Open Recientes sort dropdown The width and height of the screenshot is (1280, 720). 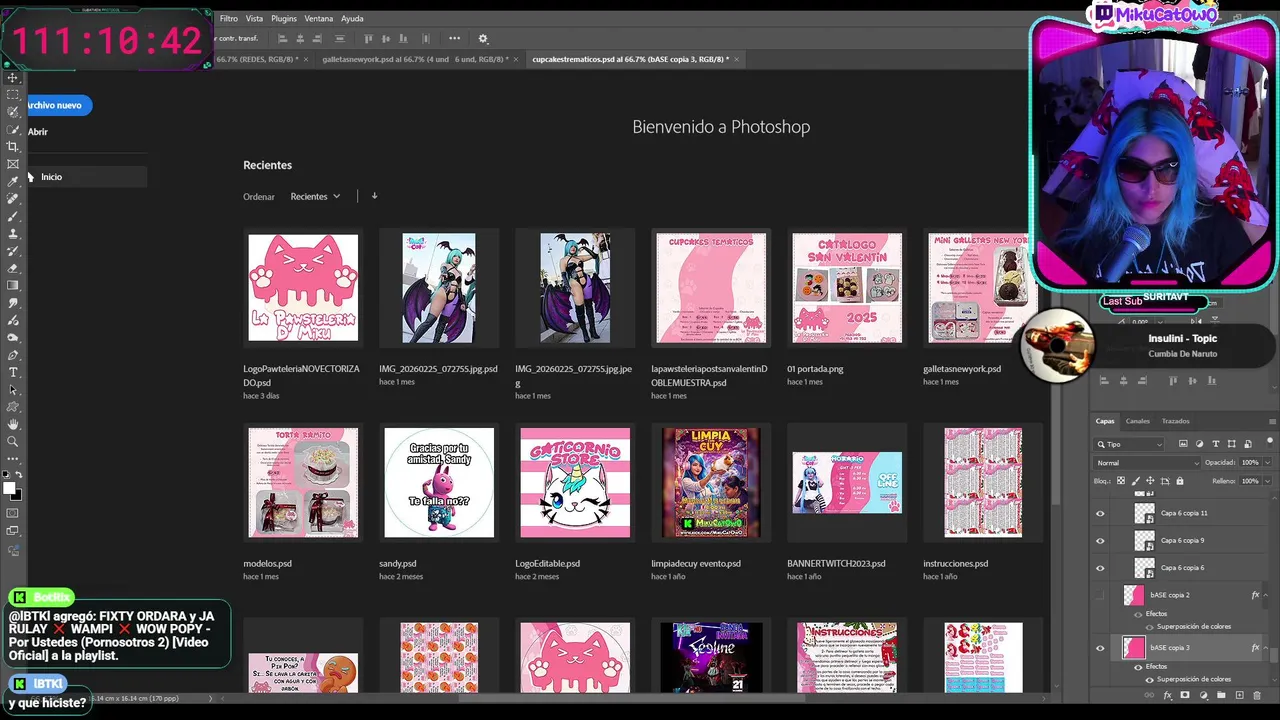(315, 196)
